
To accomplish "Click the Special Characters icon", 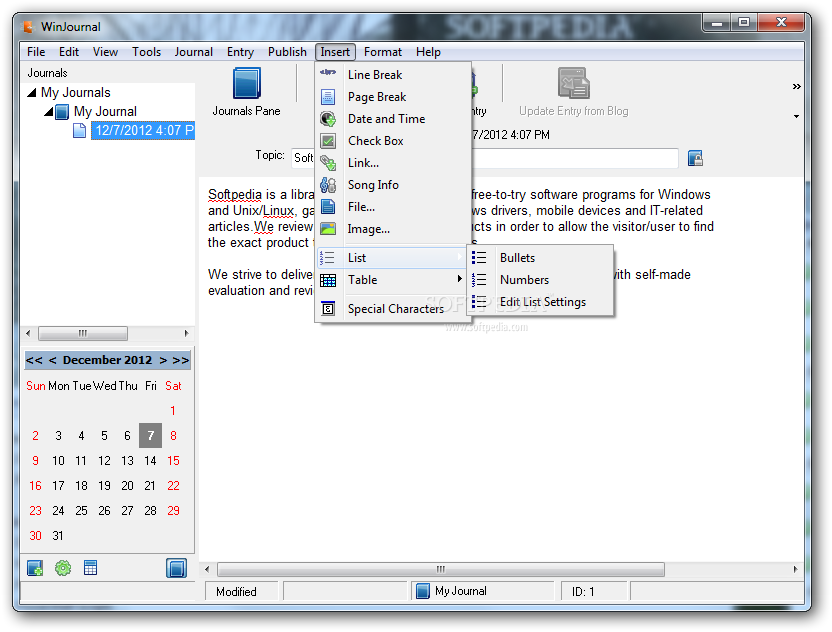I will coord(328,308).
